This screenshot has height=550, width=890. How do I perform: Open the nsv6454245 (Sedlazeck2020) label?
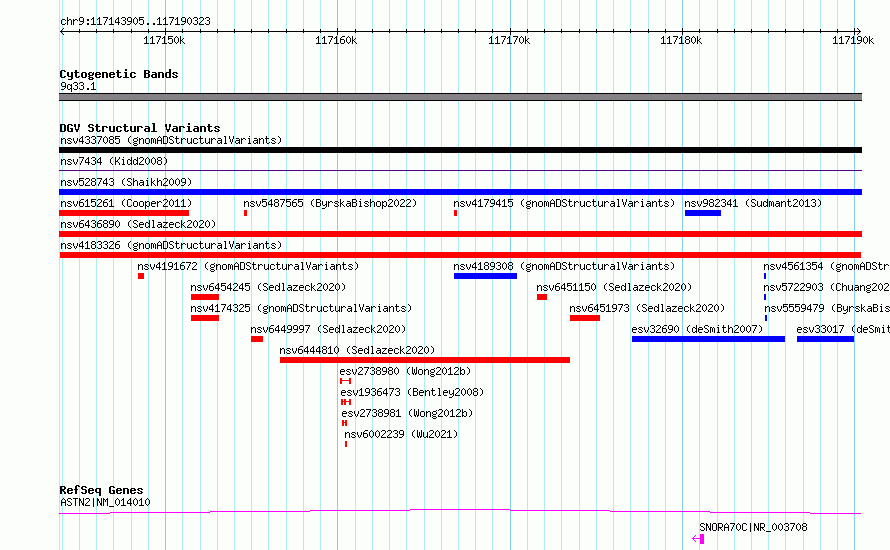pyautogui.click(x=268, y=287)
